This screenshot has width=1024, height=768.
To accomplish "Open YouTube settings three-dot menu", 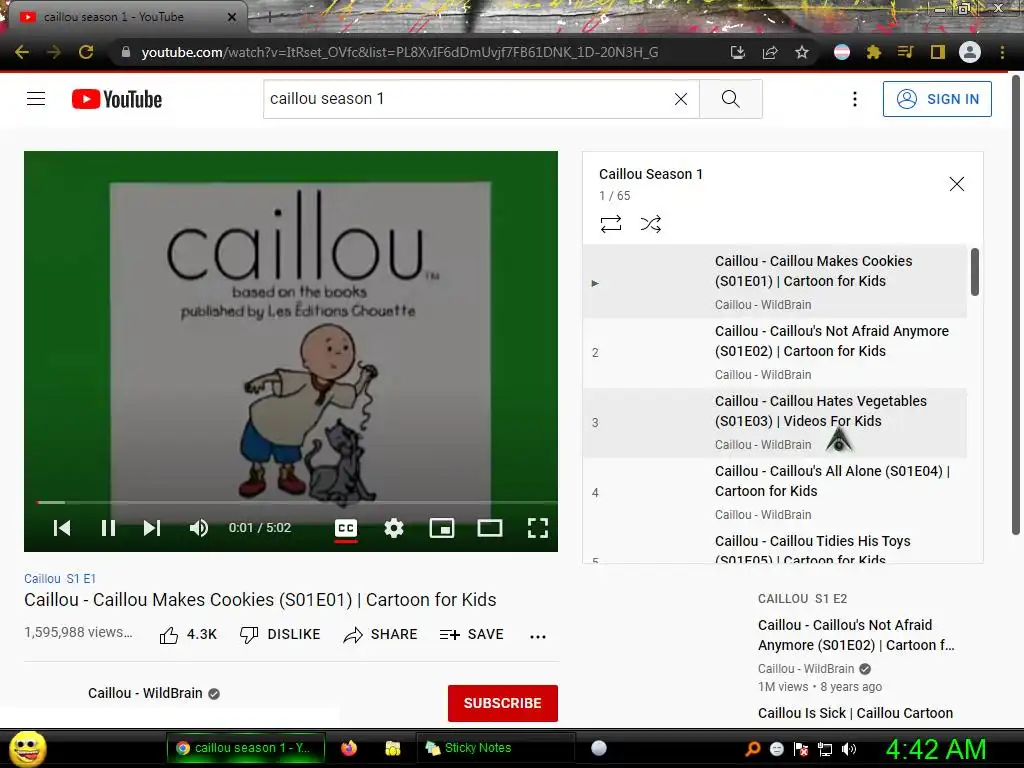I will point(854,99).
